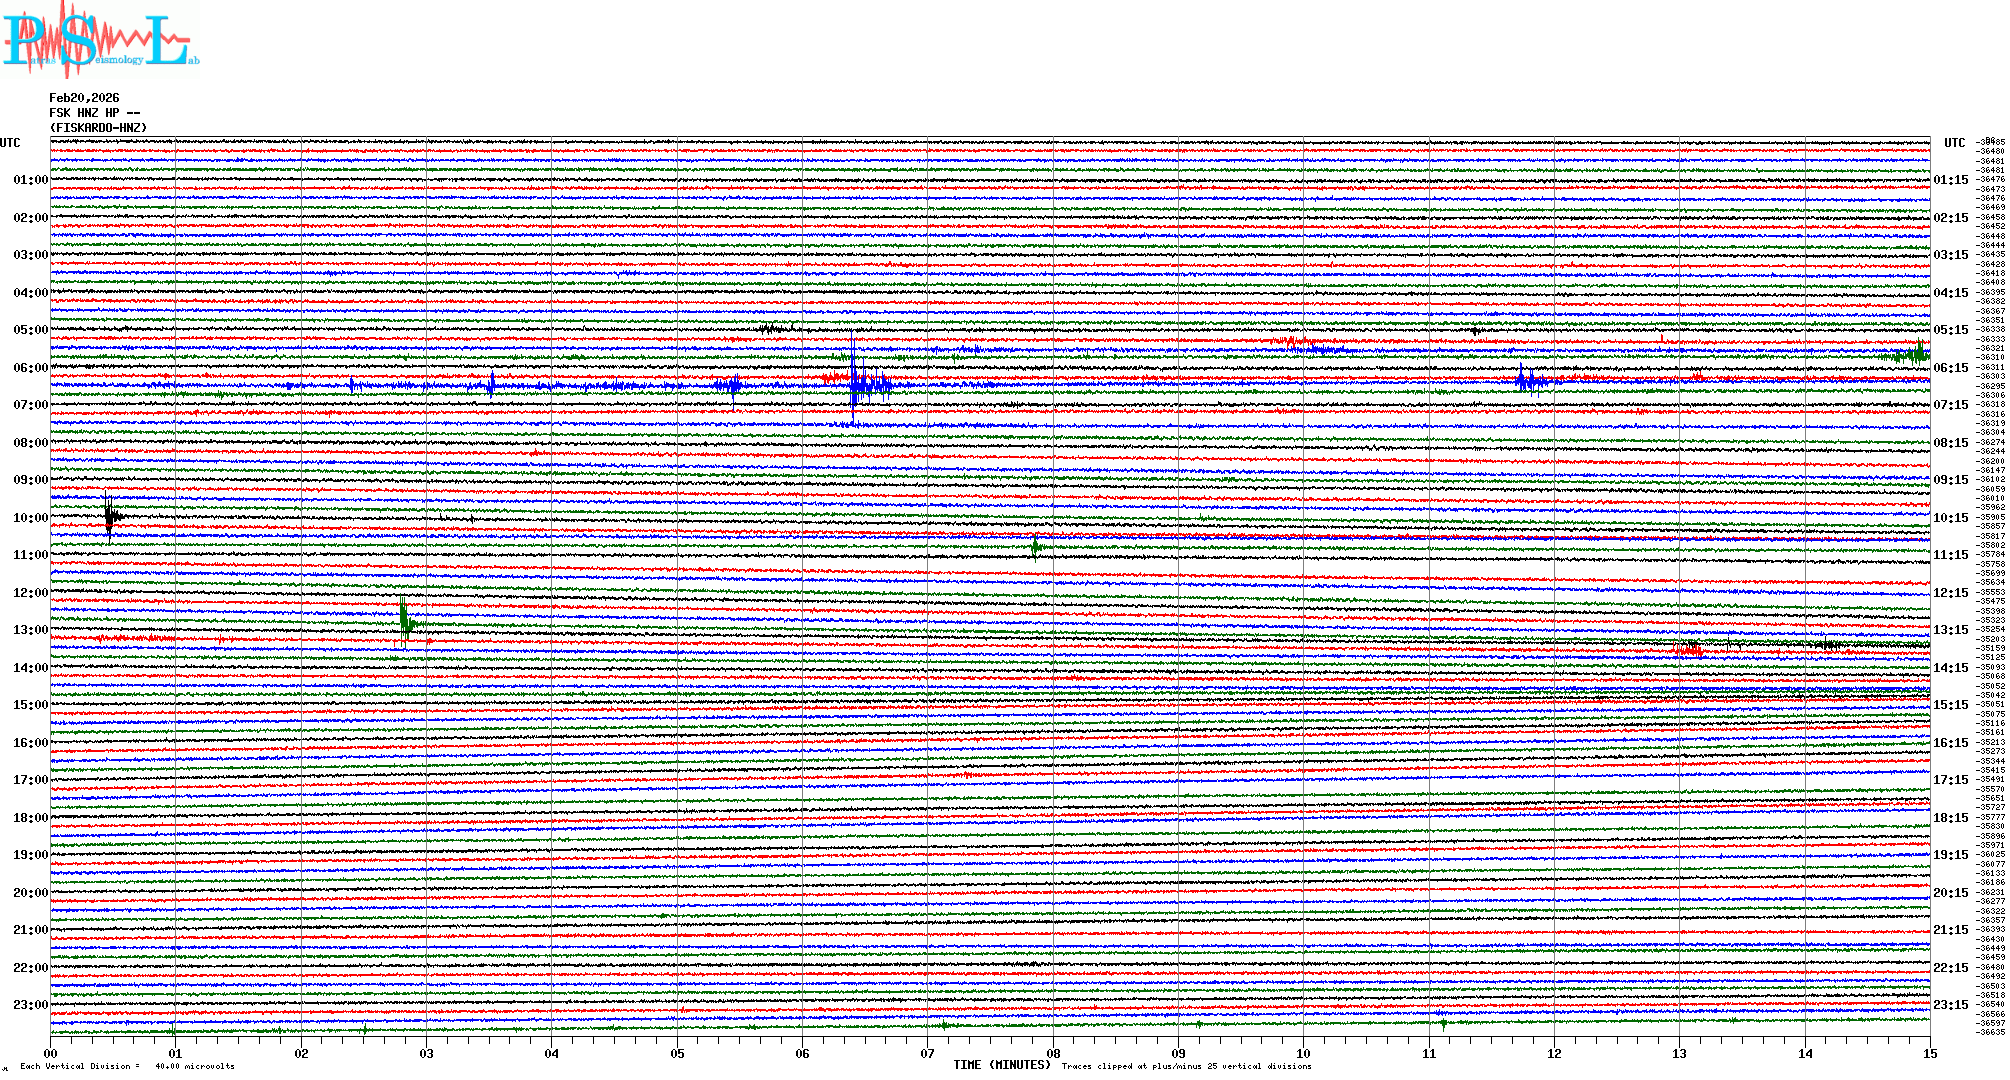Click the 13:00 hour label on left
Viewport: 2010px width, 1080px height.
pos(30,630)
